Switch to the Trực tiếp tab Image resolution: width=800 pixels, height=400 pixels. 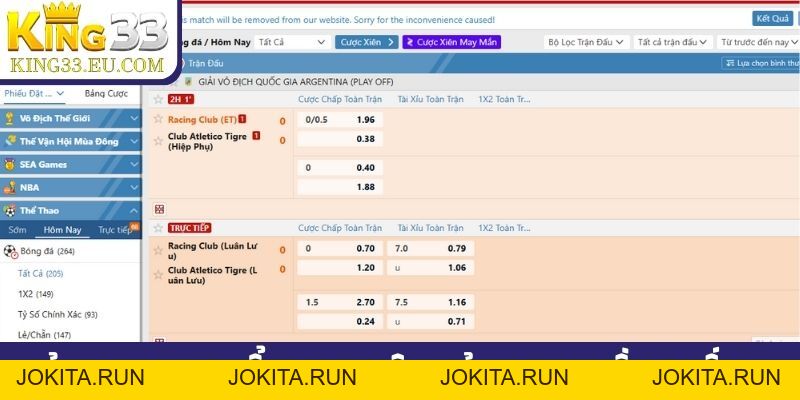(x=115, y=230)
